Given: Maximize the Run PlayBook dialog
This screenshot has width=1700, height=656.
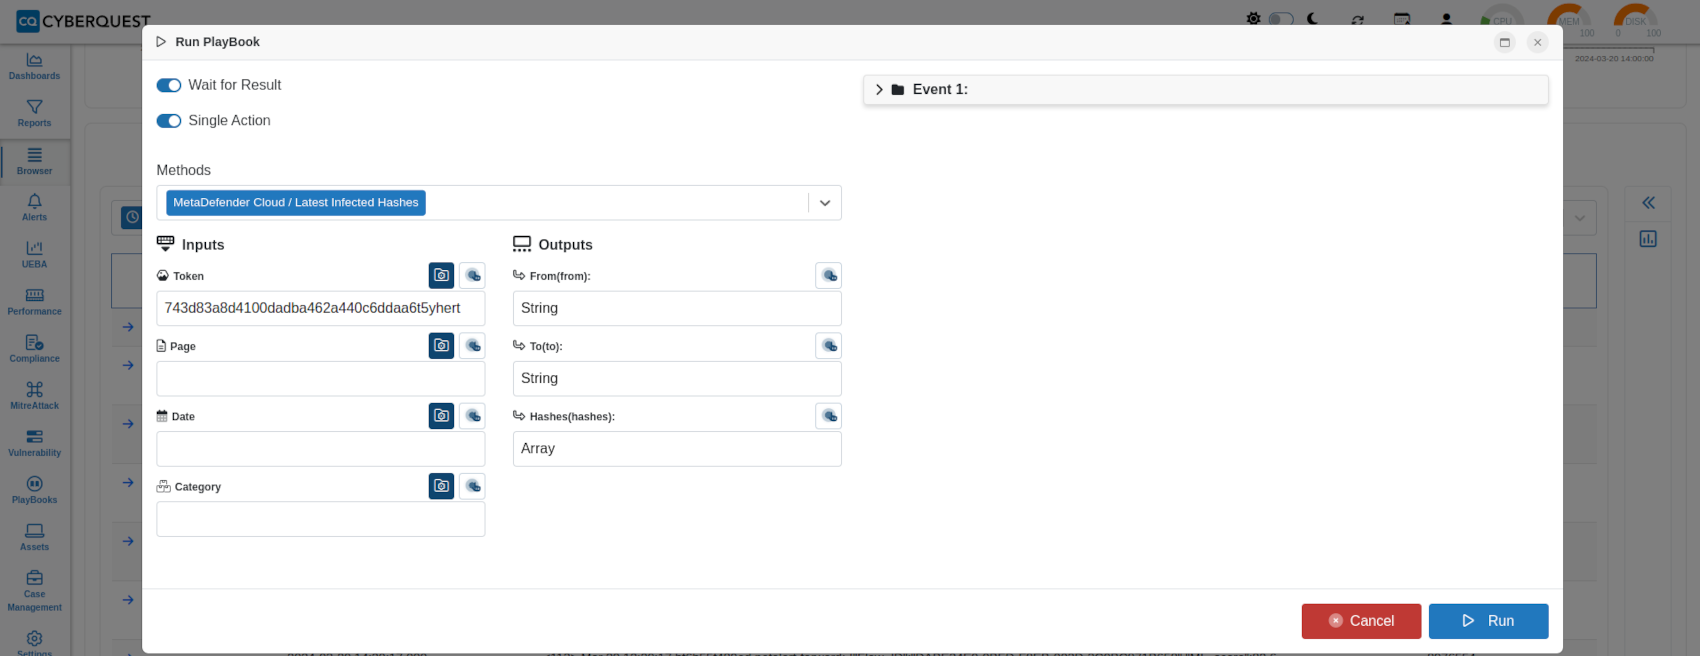Looking at the screenshot, I should [1504, 42].
